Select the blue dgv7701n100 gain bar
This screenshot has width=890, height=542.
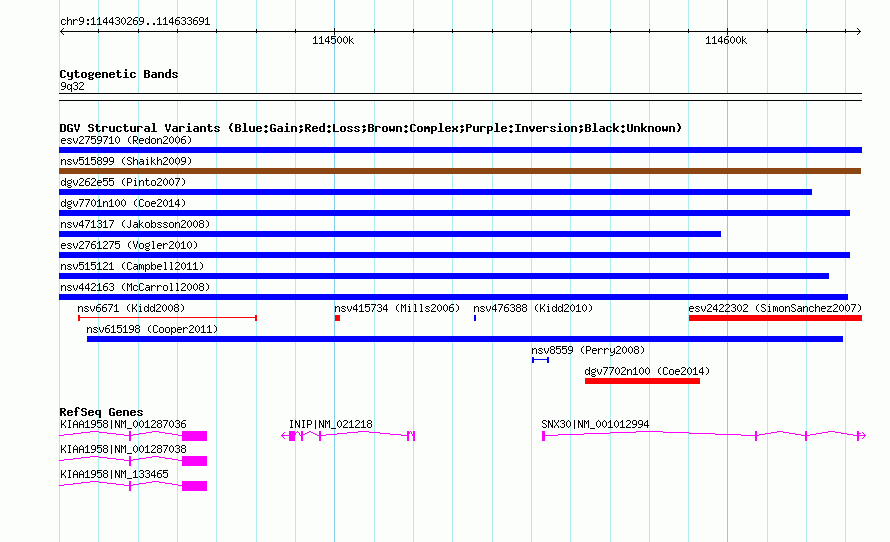click(455, 213)
